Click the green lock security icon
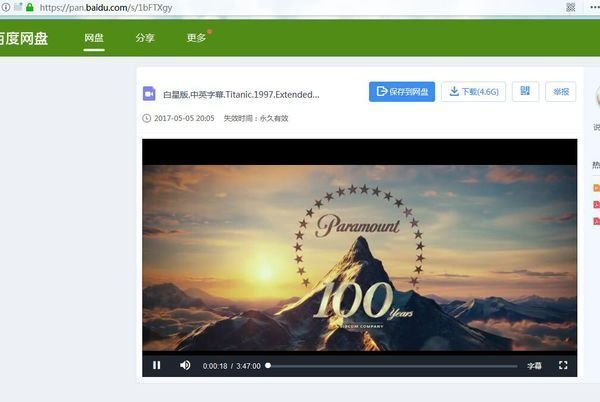The height and width of the screenshot is (402, 600). tap(31, 7)
